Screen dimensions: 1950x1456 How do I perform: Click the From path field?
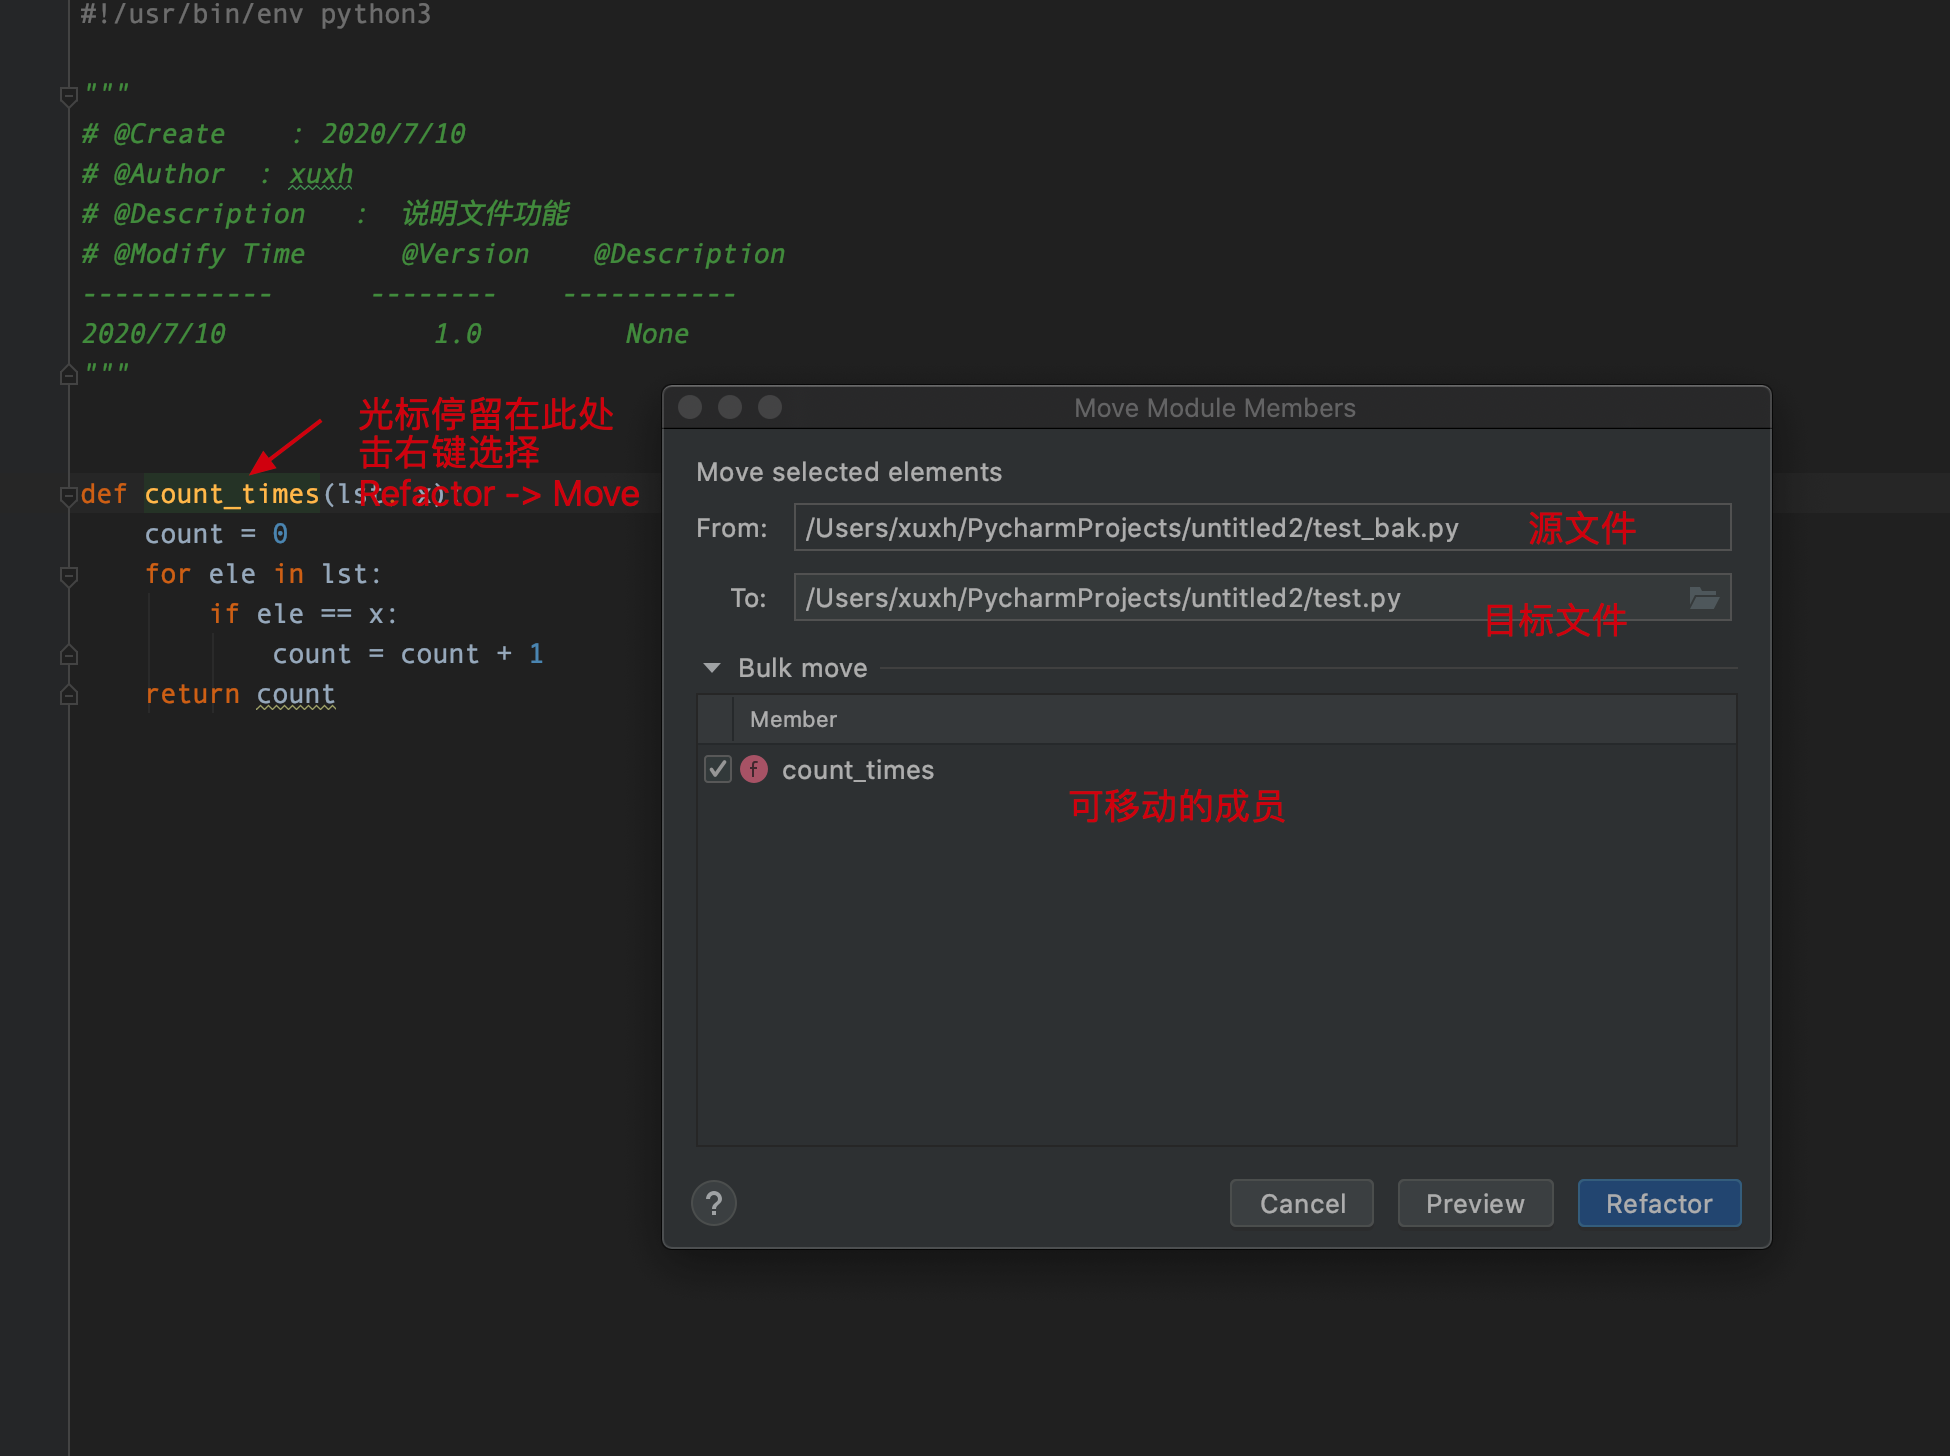pos(1262,527)
